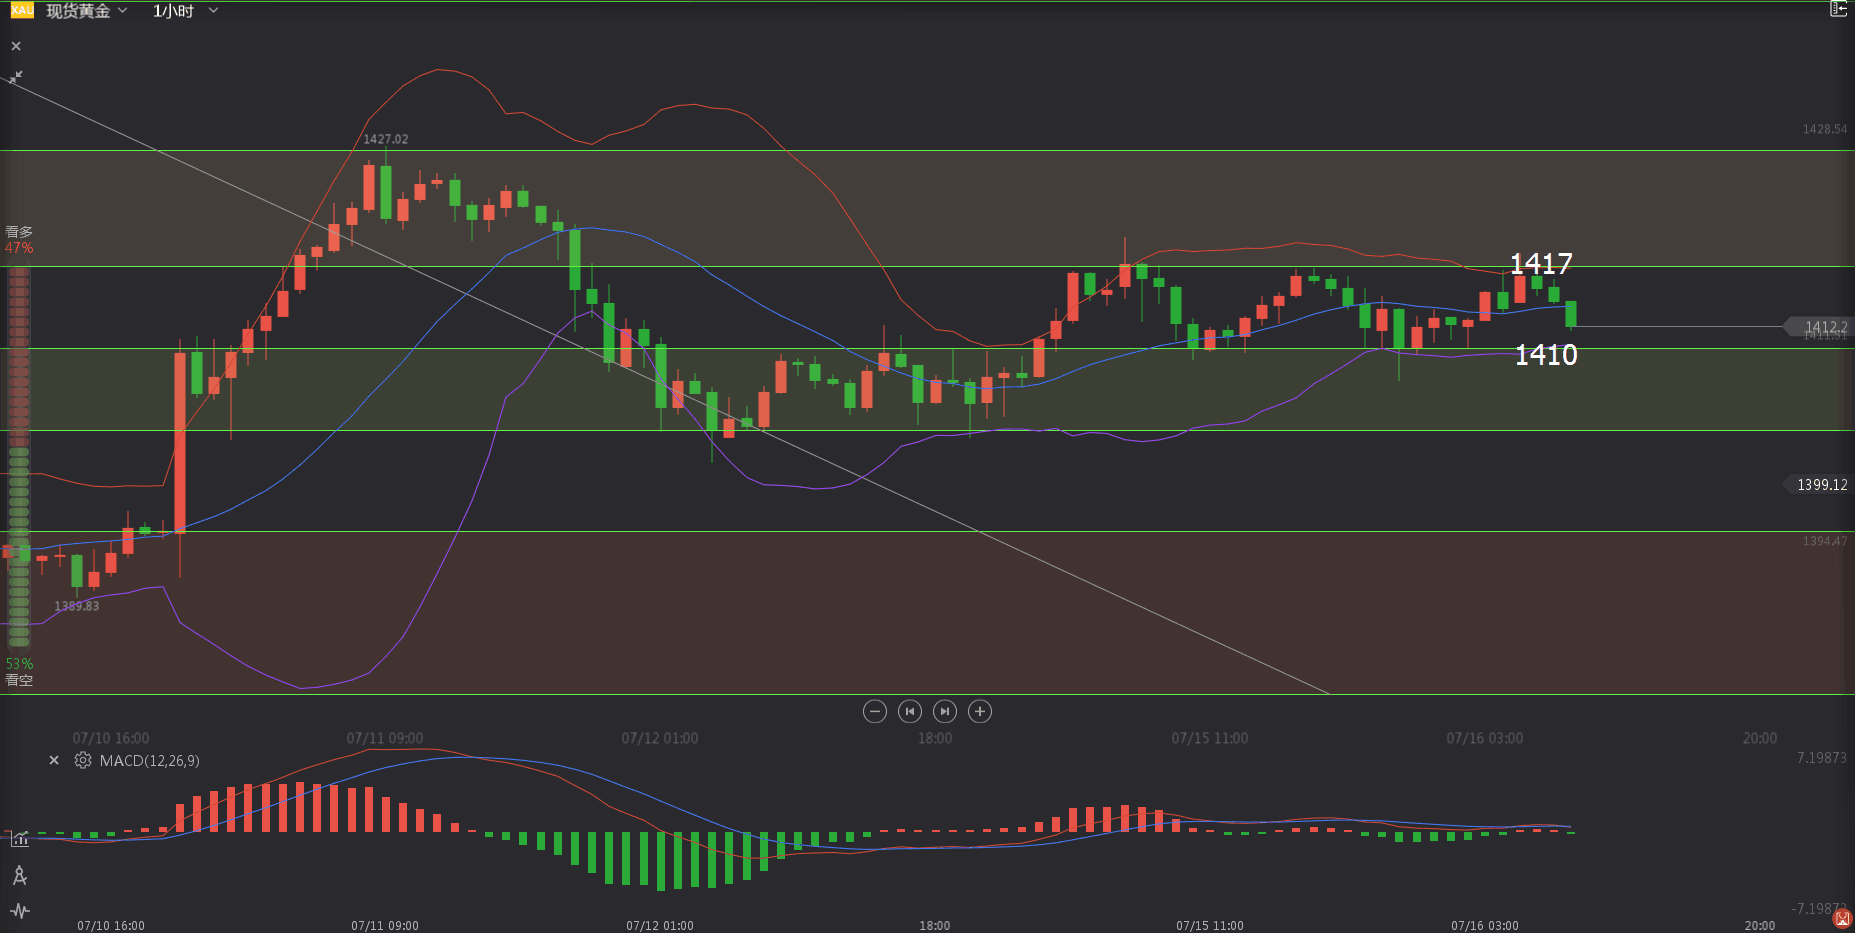Click the MACD 7.19873 scale value
This screenshot has height=933, width=1855.
tap(1822, 758)
